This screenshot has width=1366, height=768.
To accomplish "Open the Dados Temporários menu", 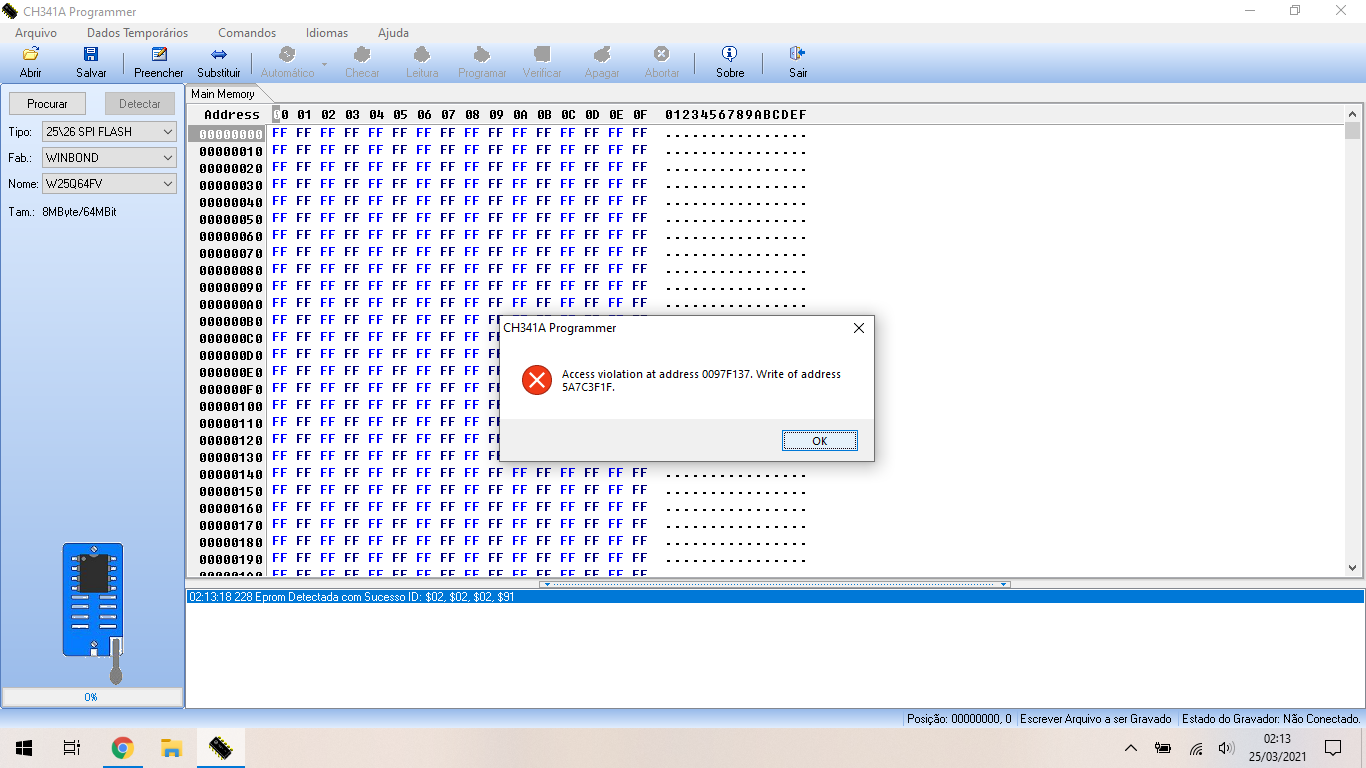I will (137, 33).
